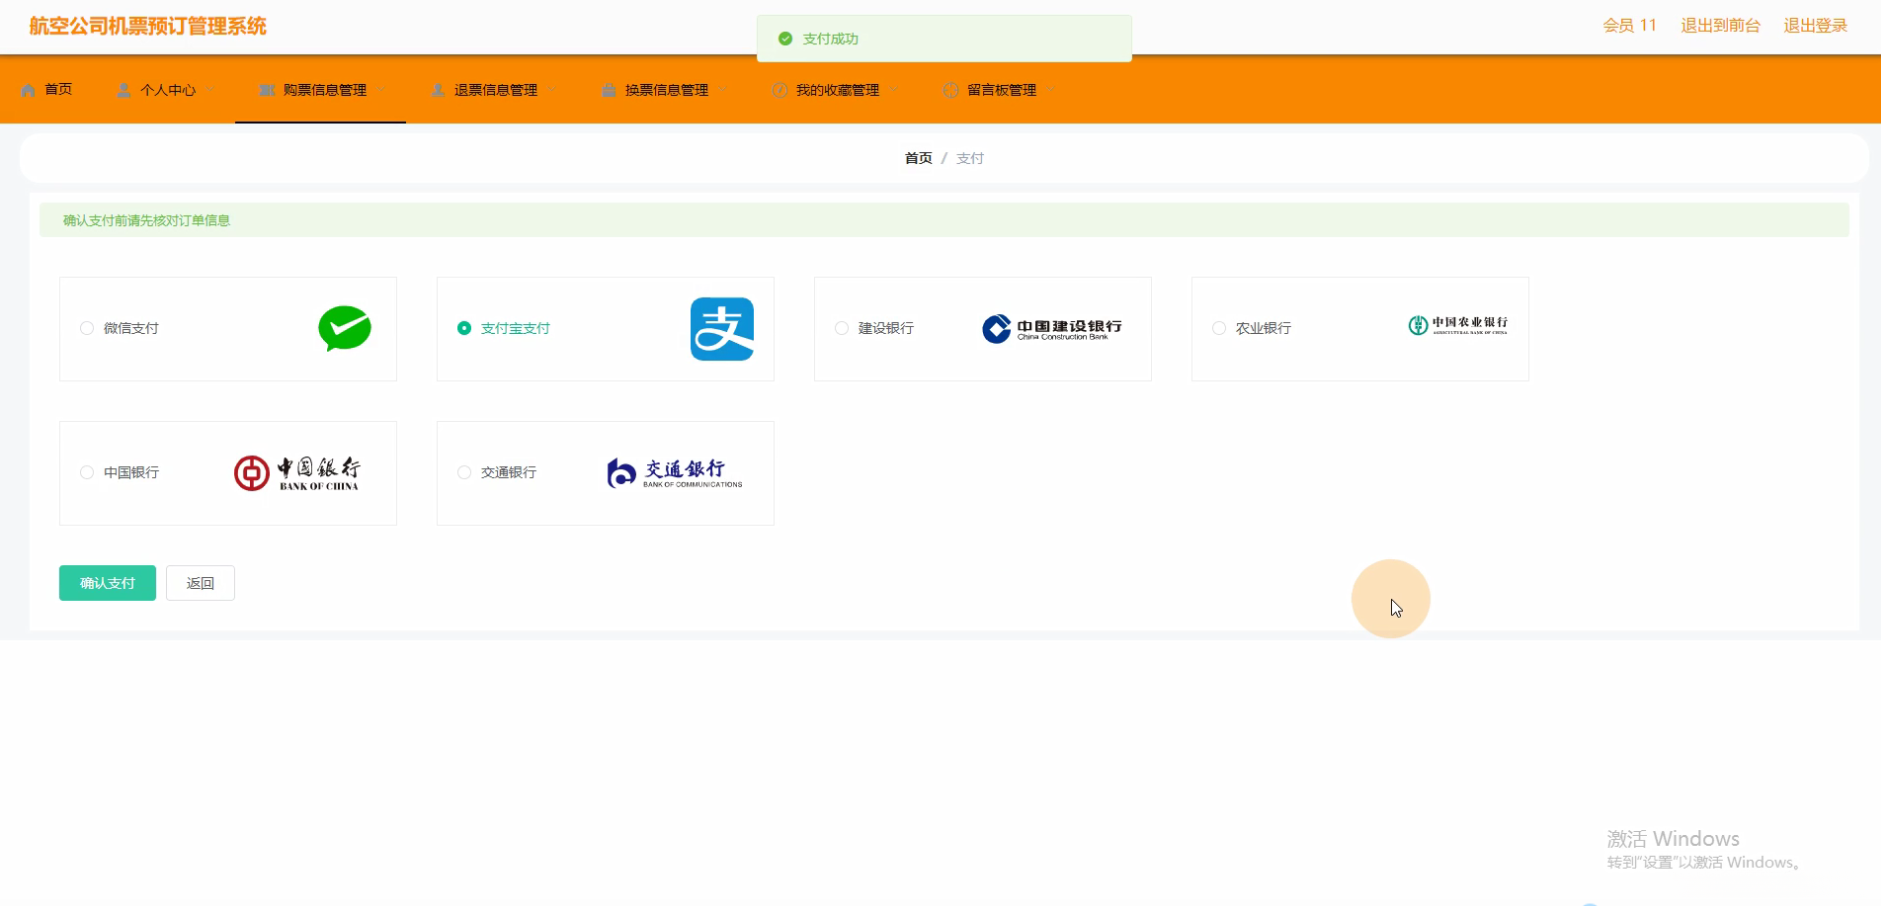Click the 航空公司机票预订管理系统 title
Screen dimensions: 1881x906
click(x=148, y=26)
